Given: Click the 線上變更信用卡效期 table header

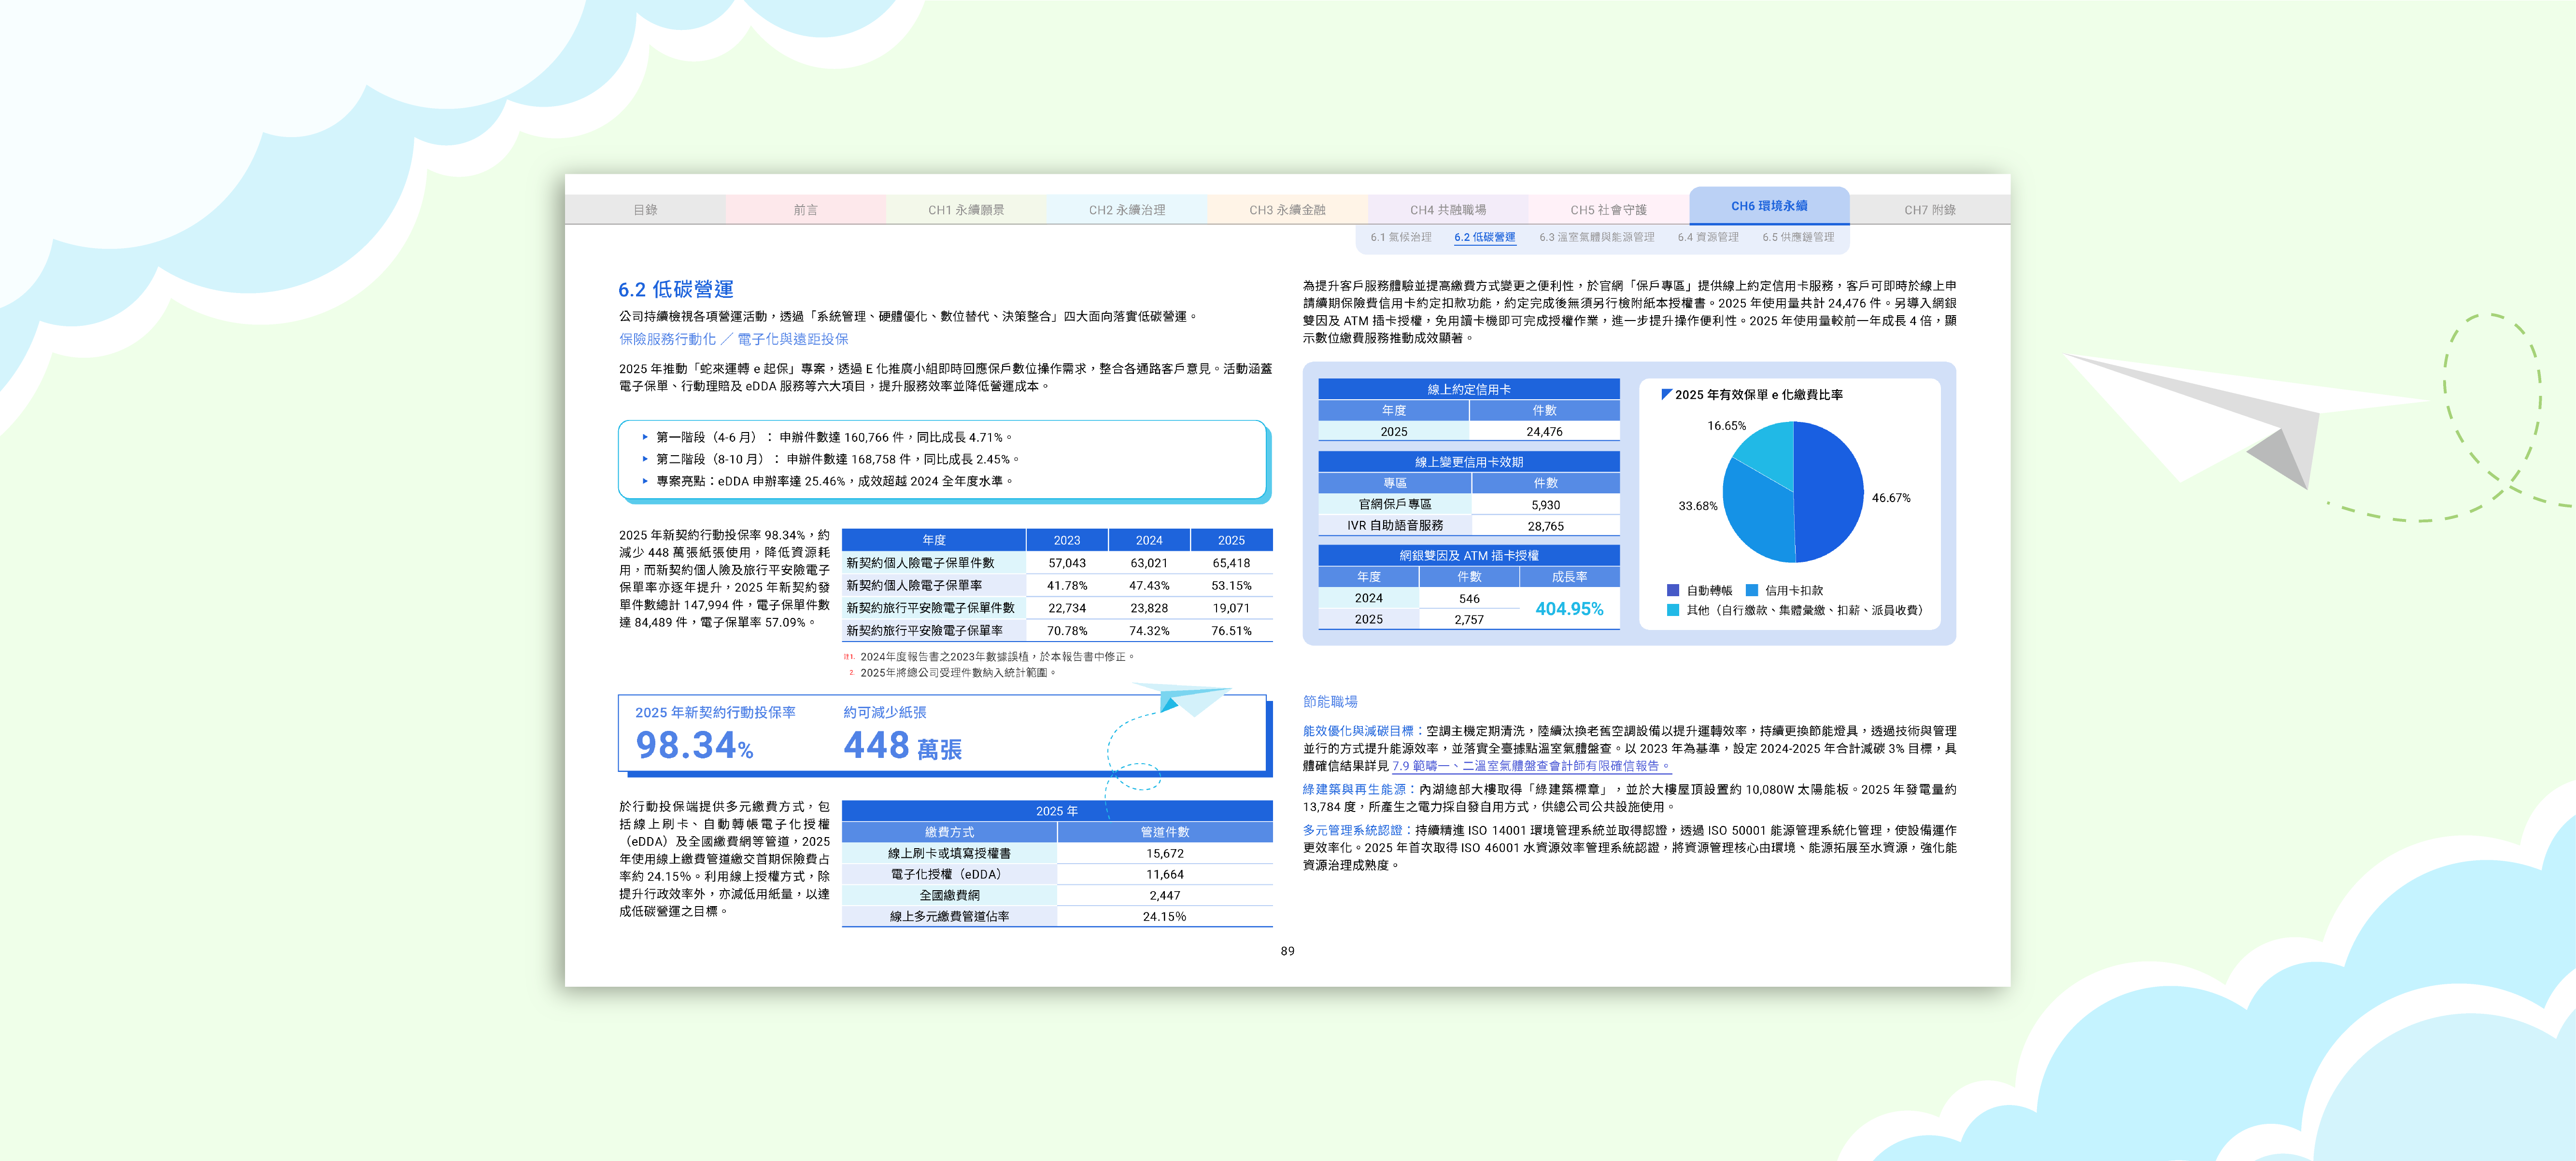Looking at the screenshot, I should pos(1469,463).
